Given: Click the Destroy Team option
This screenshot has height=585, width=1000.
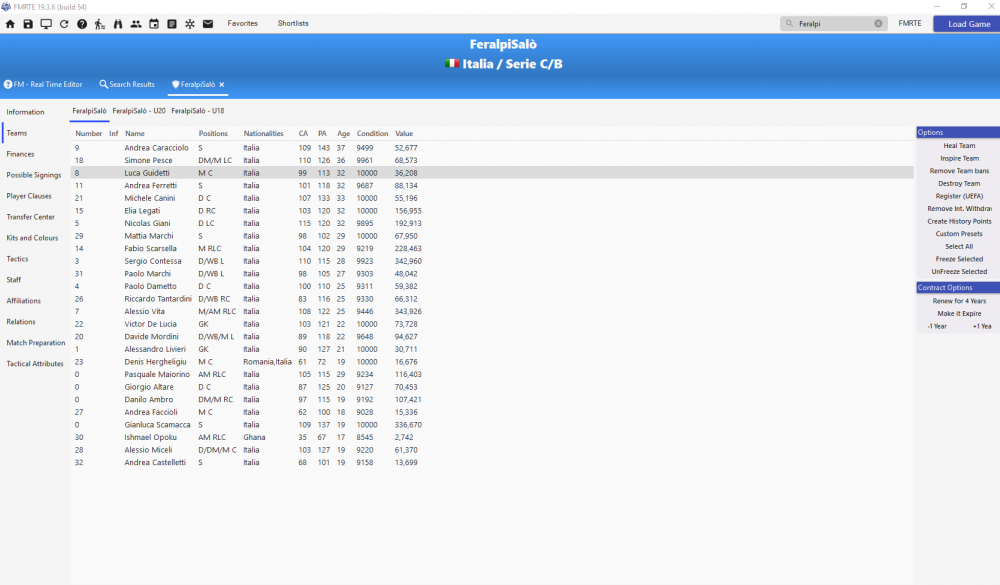Looking at the screenshot, I should 959,184.
